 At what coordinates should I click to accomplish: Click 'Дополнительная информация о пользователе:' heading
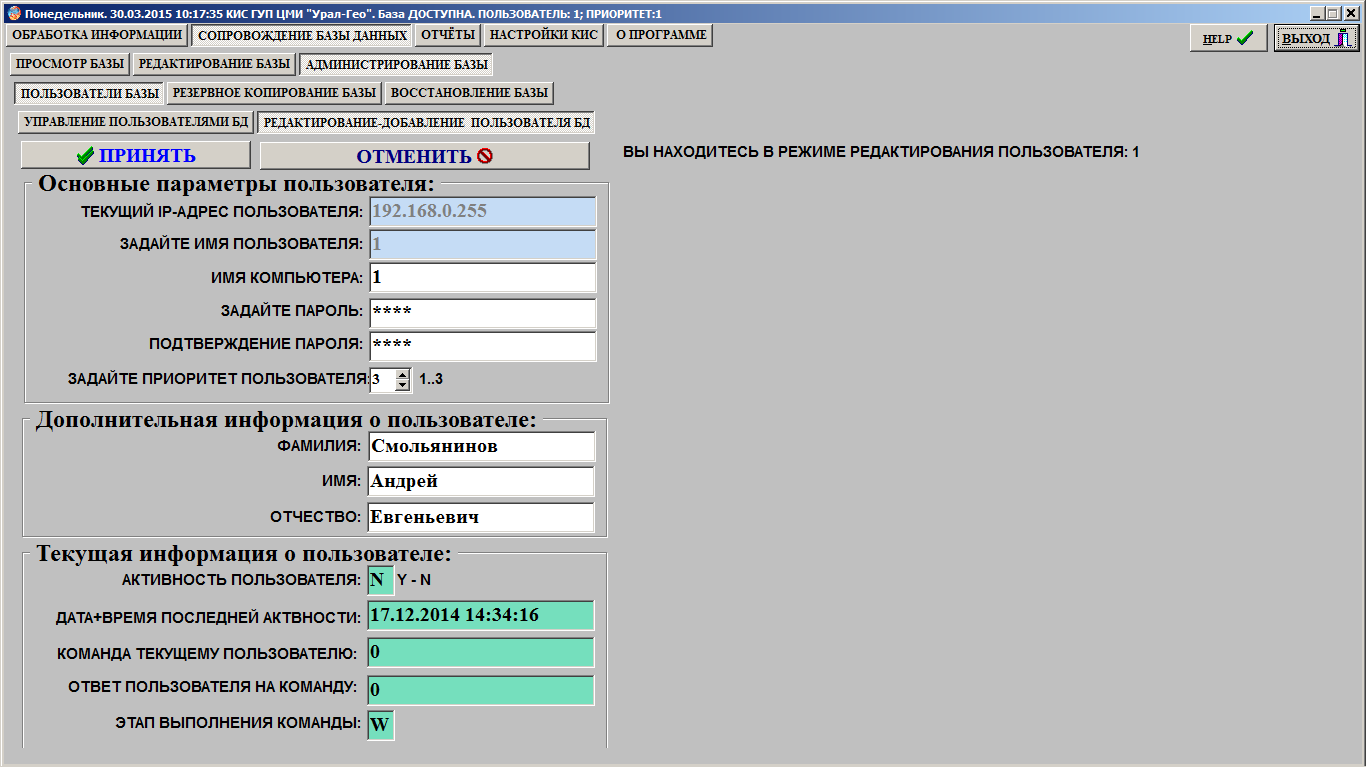tap(286, 420)
